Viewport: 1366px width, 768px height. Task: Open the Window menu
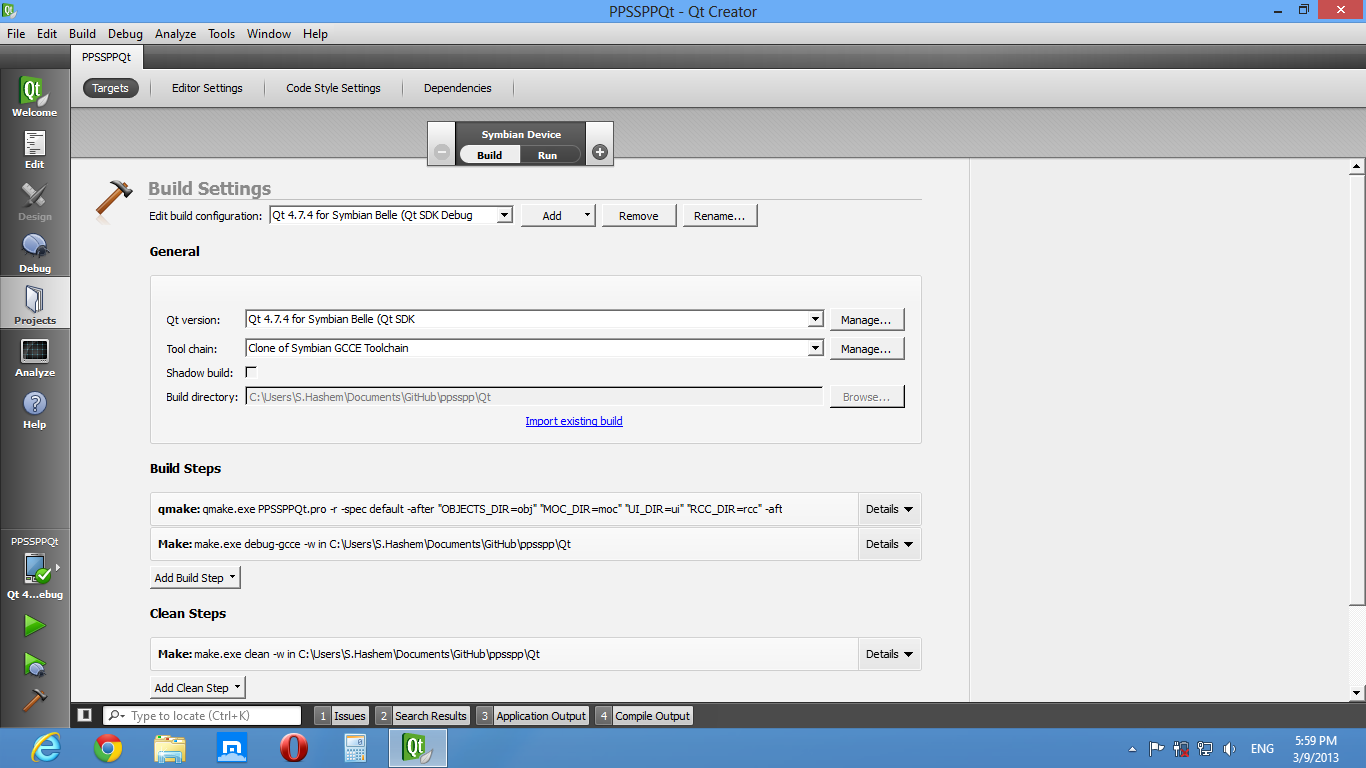click(x=269, y=34)
